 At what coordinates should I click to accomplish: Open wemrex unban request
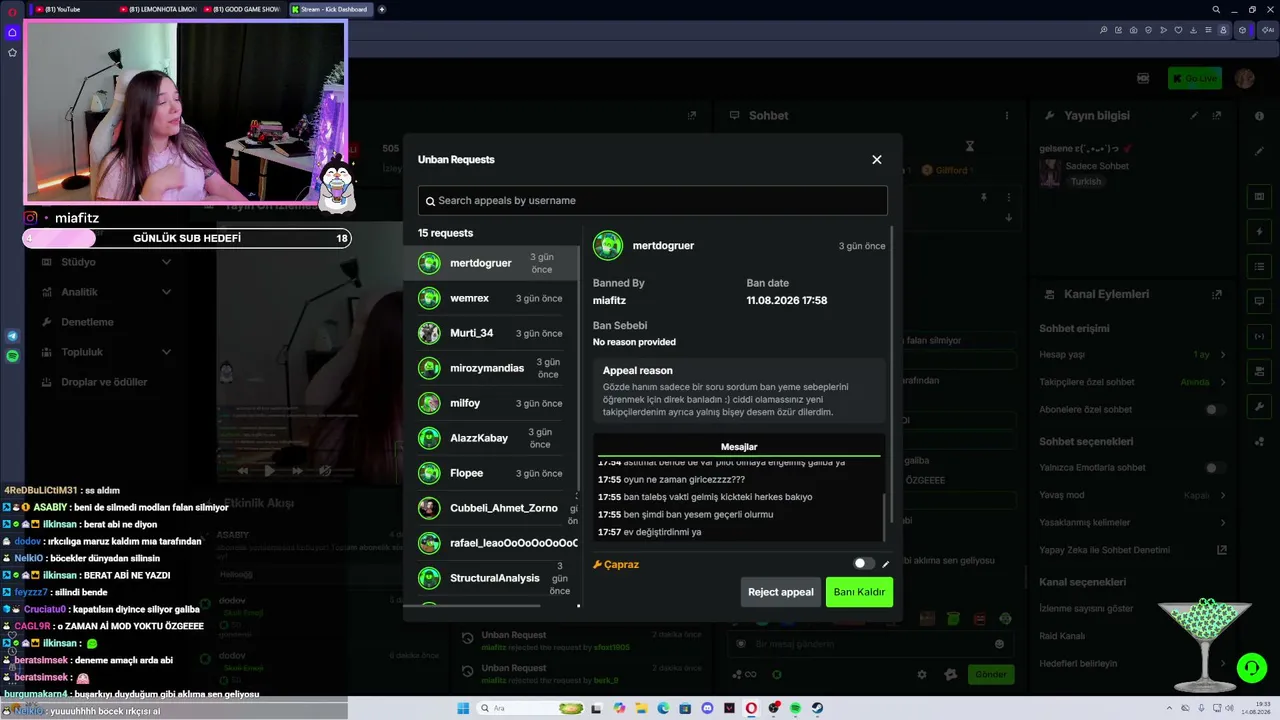(x=491, y=298)
